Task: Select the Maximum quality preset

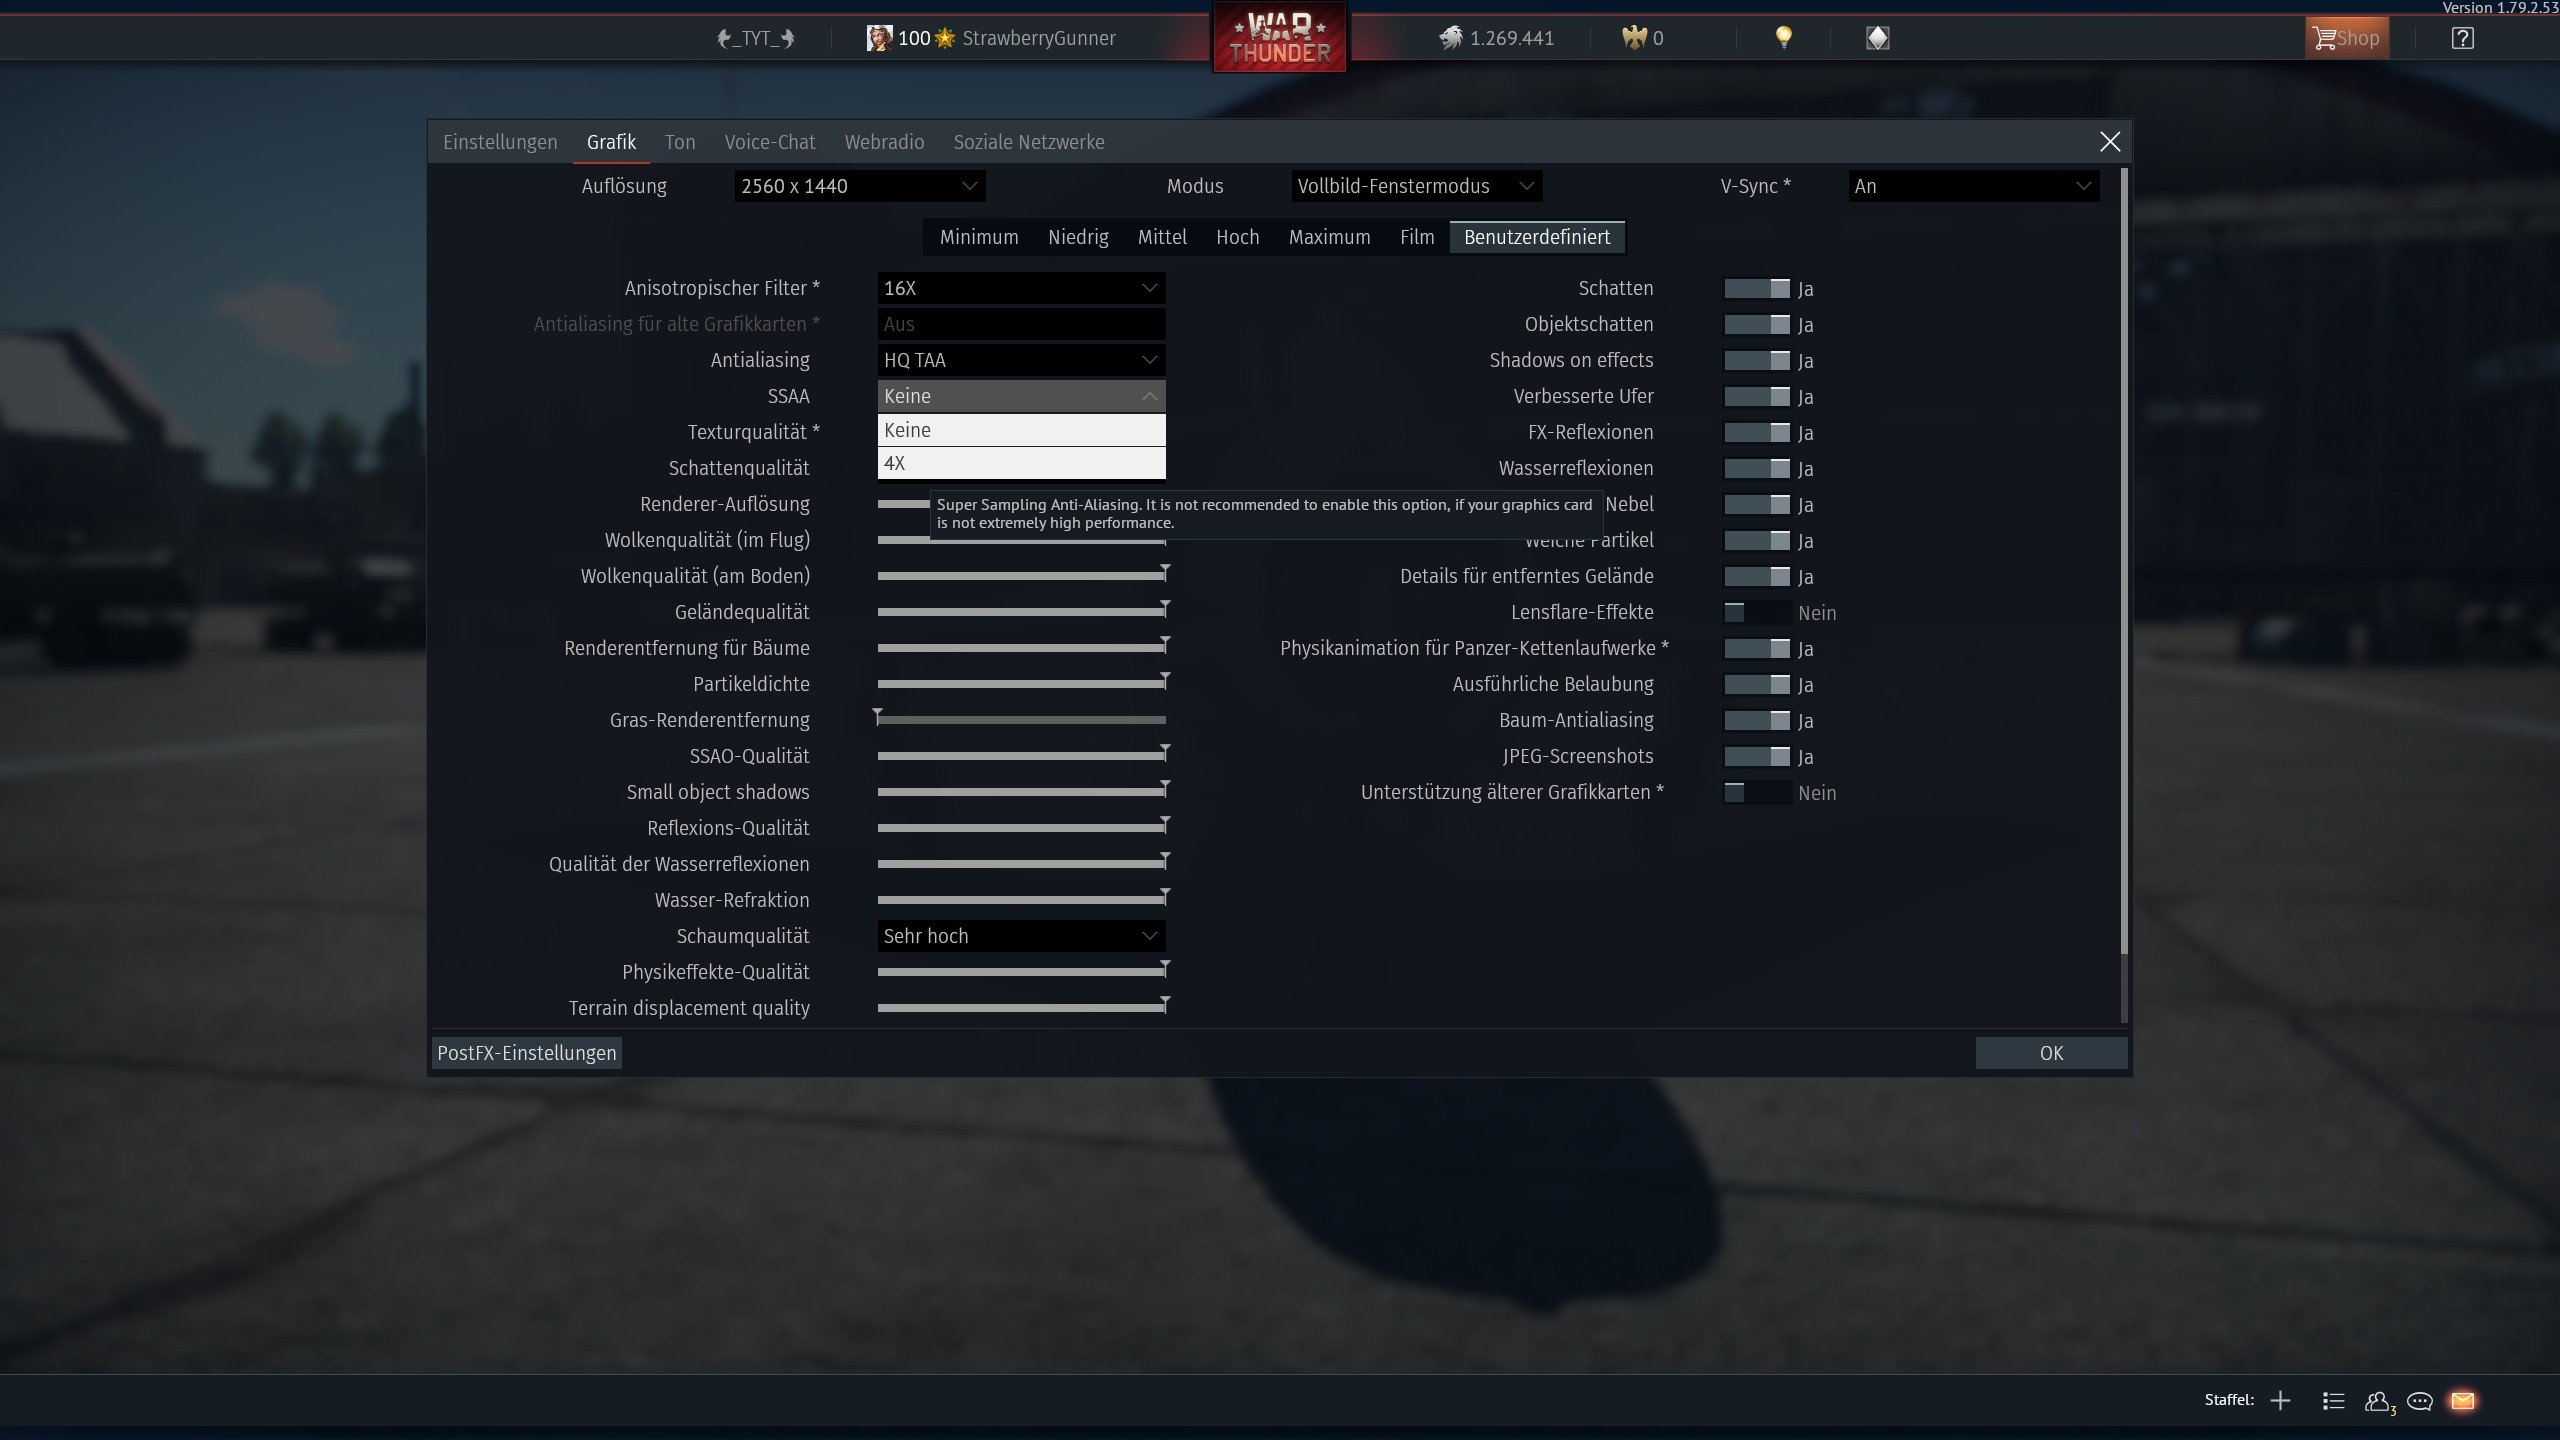Action: tap(1329, 237)
